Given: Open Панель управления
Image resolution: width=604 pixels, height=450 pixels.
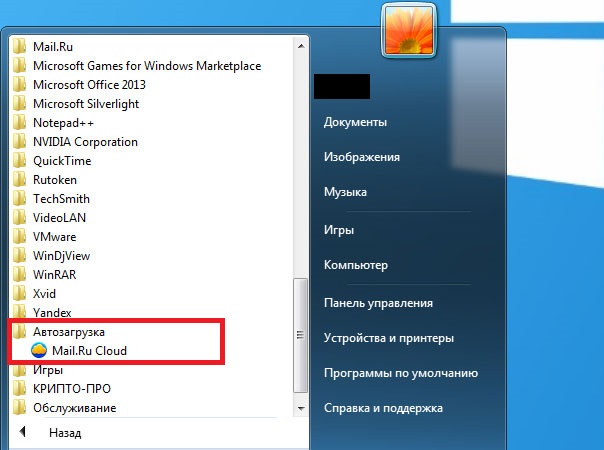Looking at the screenshot, I should coord(378,303).
